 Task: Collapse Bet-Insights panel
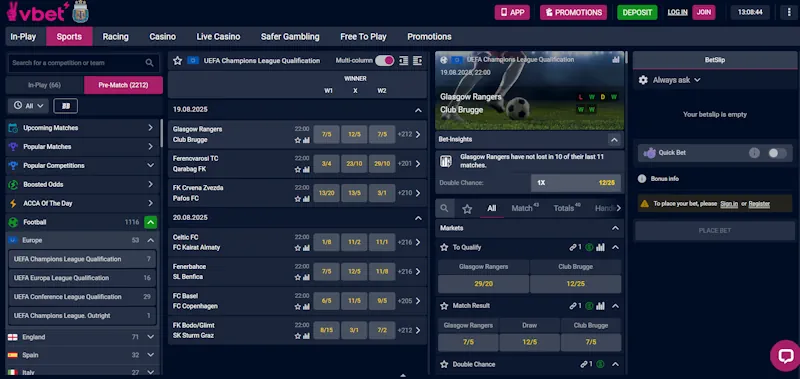tap(614, 140)
